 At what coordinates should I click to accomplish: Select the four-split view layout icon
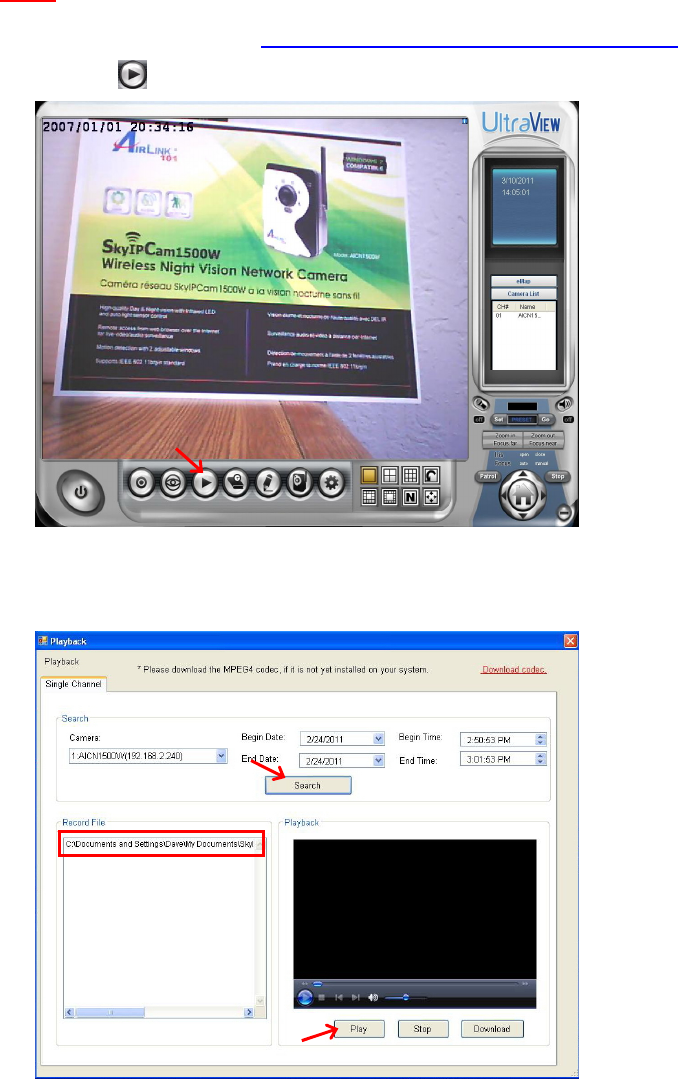390,475
